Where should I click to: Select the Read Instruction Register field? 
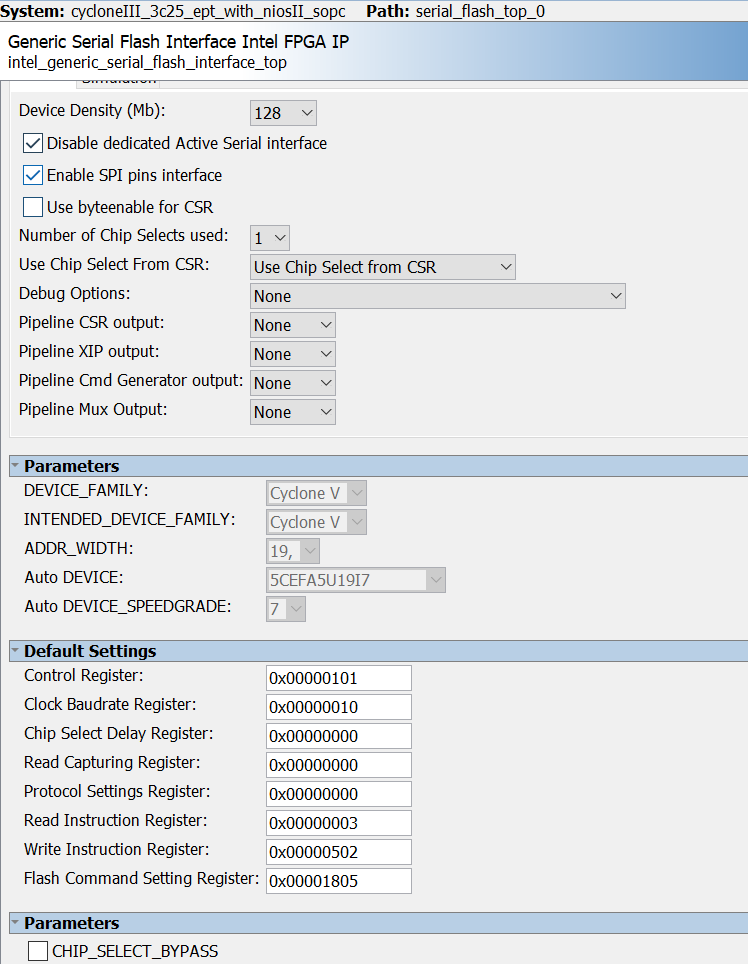point(339,823)
